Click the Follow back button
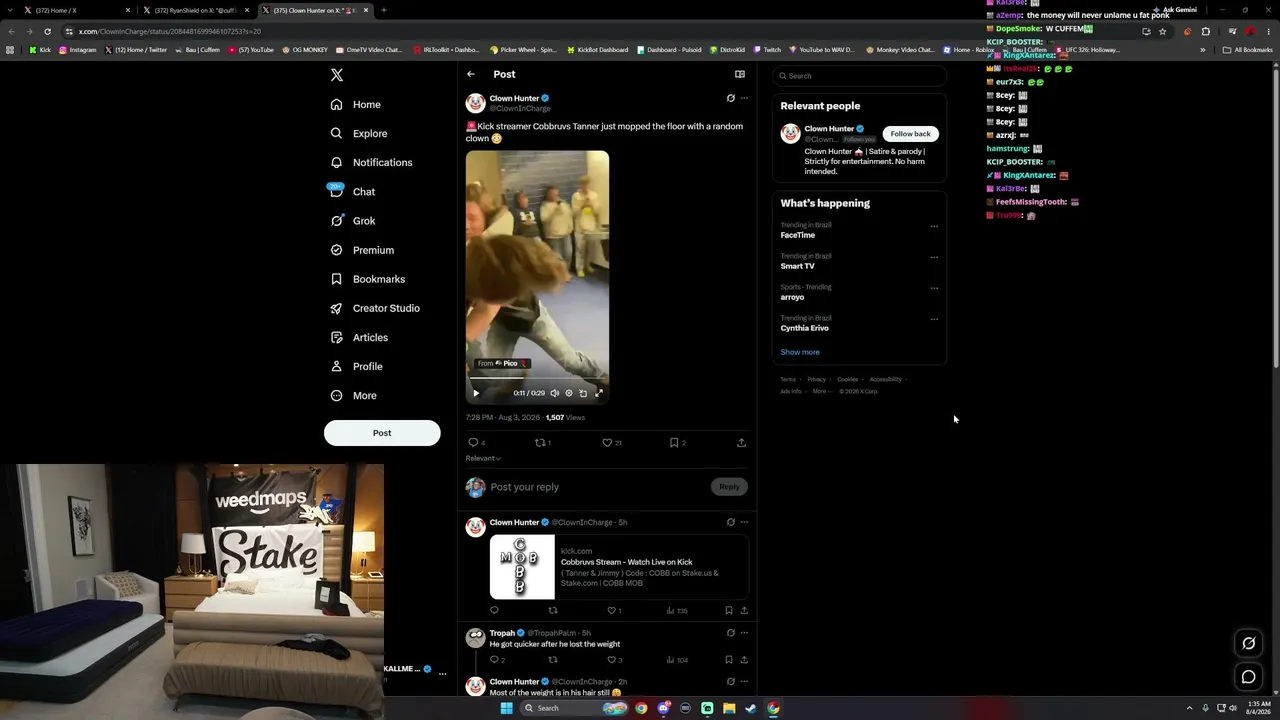Screen dimensions: 1280x720 (910, 133)
